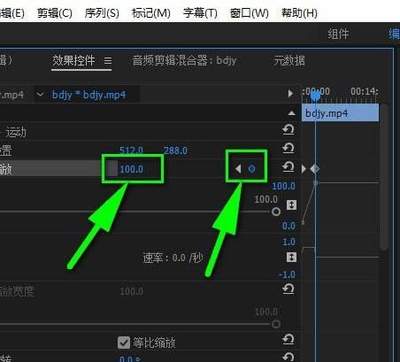Reset the Scale Width parameter
This screenshot has height=362, width=400.
pyautogui.click(x=288, y=289)
